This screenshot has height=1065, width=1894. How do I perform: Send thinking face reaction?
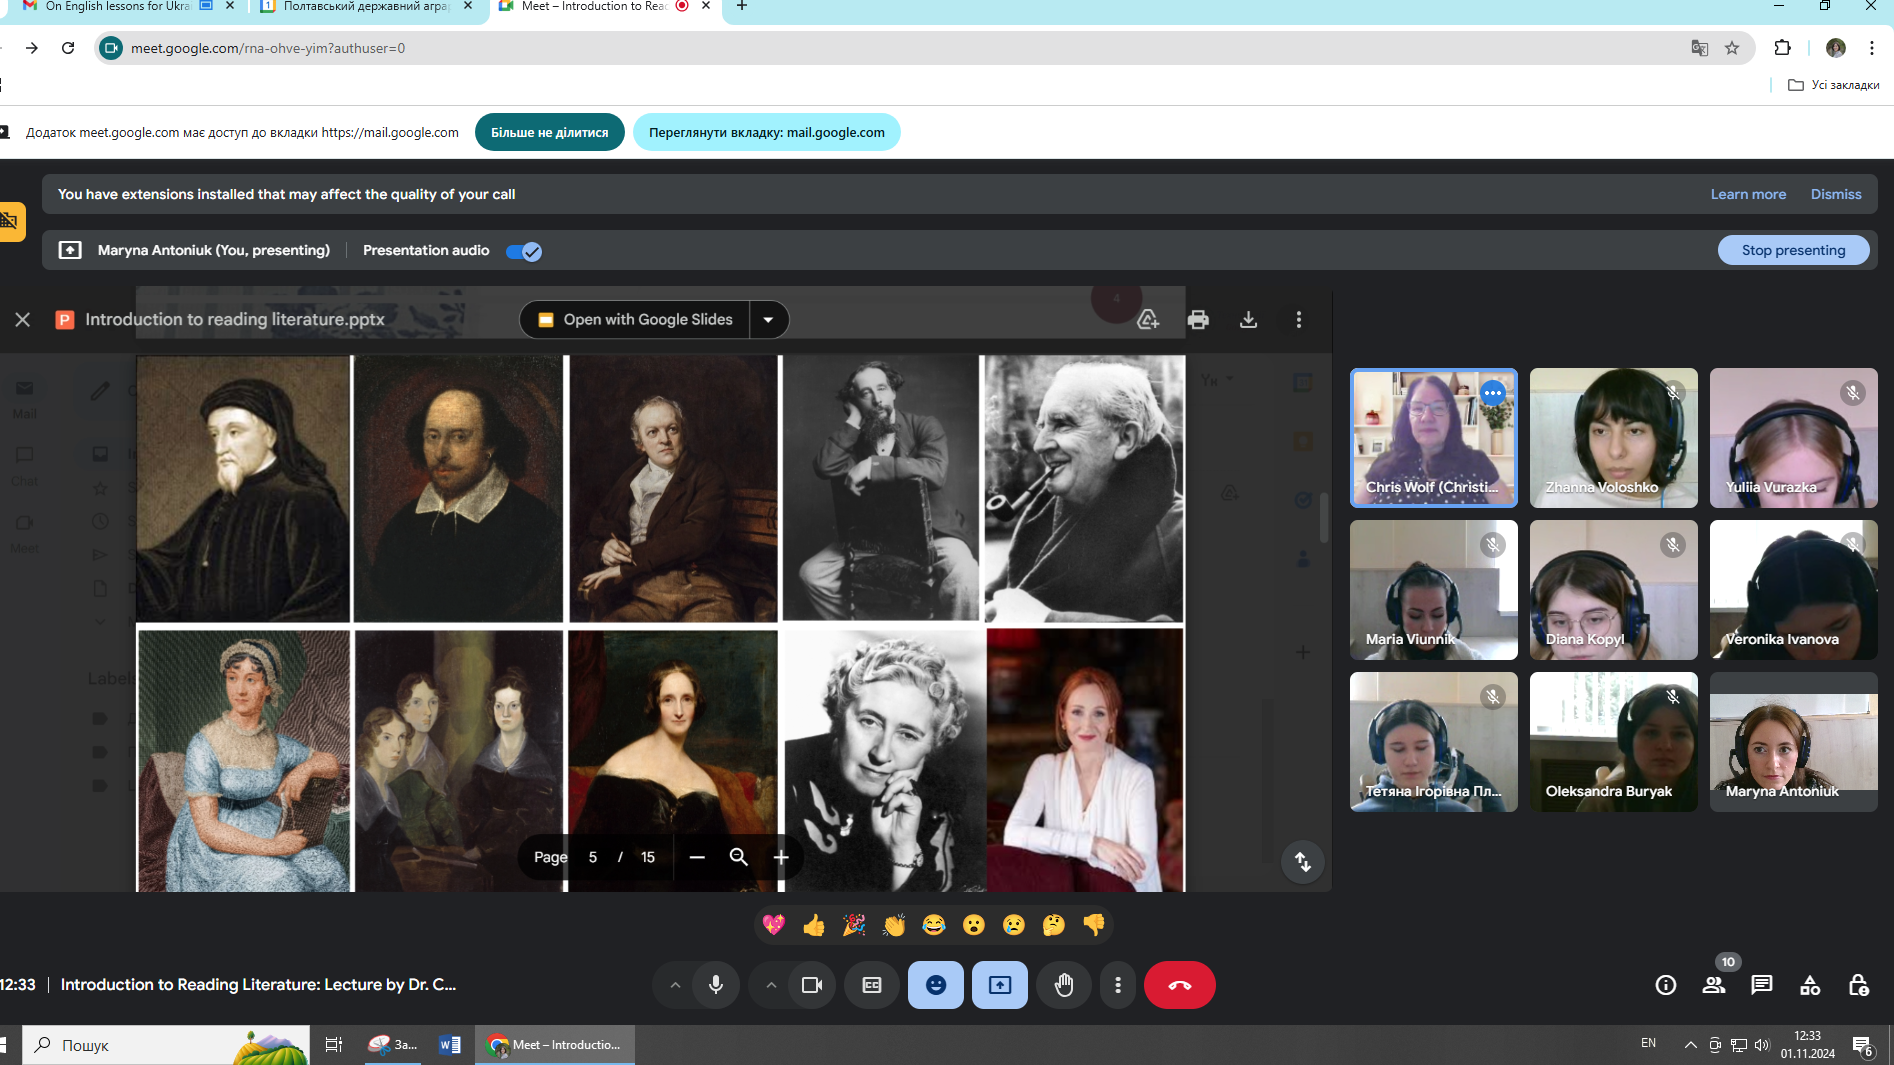coord(1054,925)
